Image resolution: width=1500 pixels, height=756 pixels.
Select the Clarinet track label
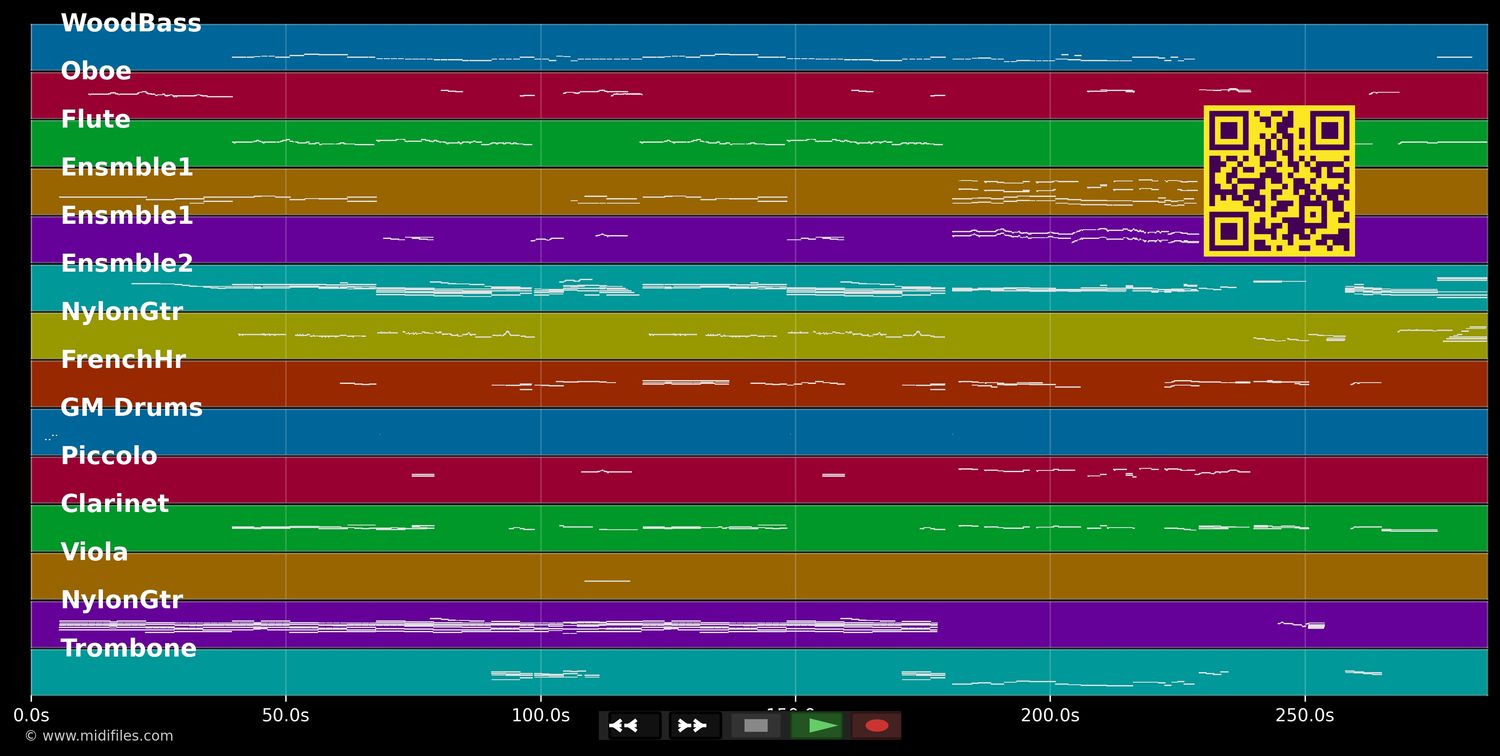(115, 504)
